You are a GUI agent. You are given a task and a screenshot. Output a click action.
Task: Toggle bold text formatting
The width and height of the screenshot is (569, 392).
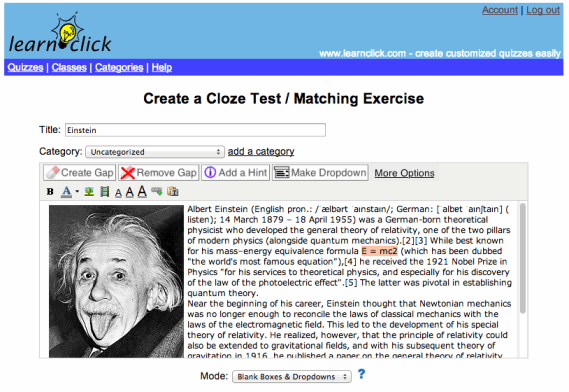50,192
